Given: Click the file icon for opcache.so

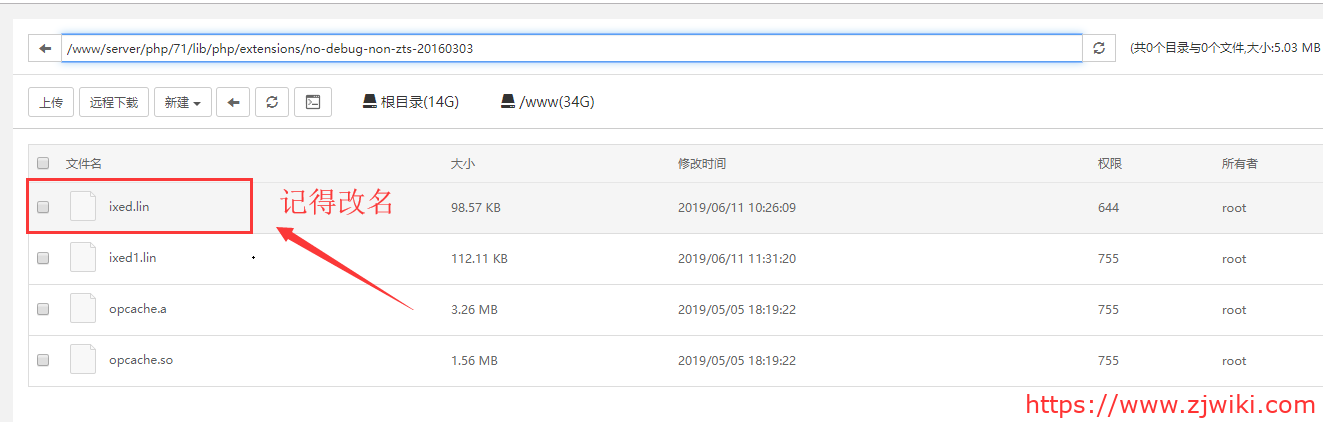Looking at the screenshot, I should [83, 360].
